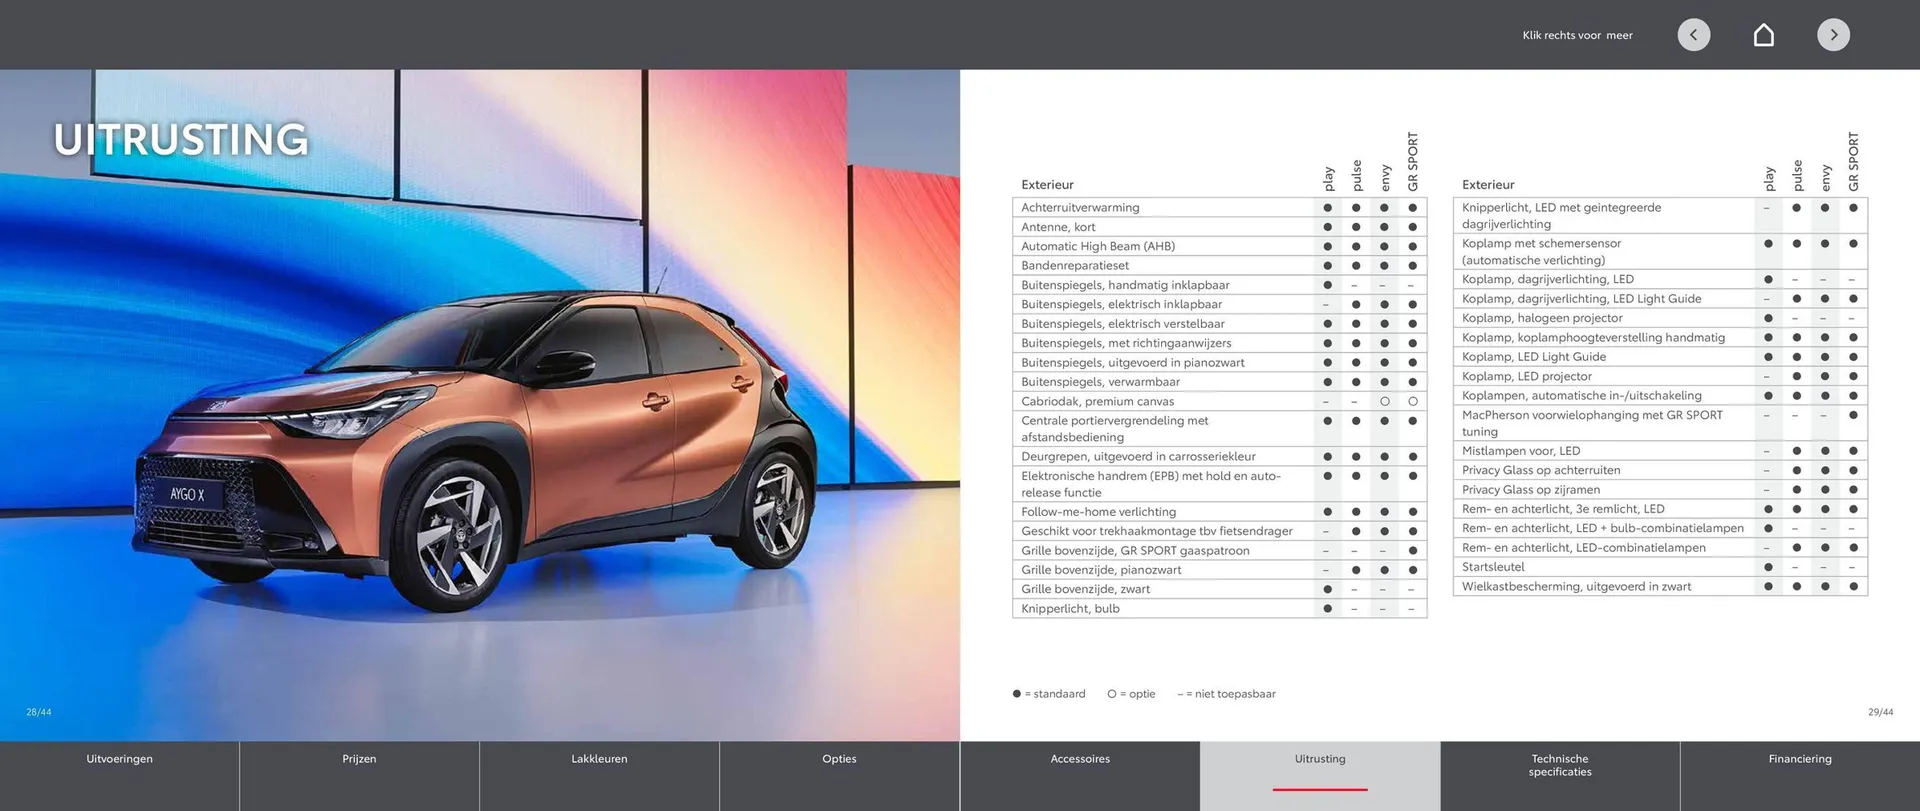Click 'Privacy Glass op zijramen' row
Image resolution: width=1920 pixels, height=811 pixels.
(x=1661, y=490)
